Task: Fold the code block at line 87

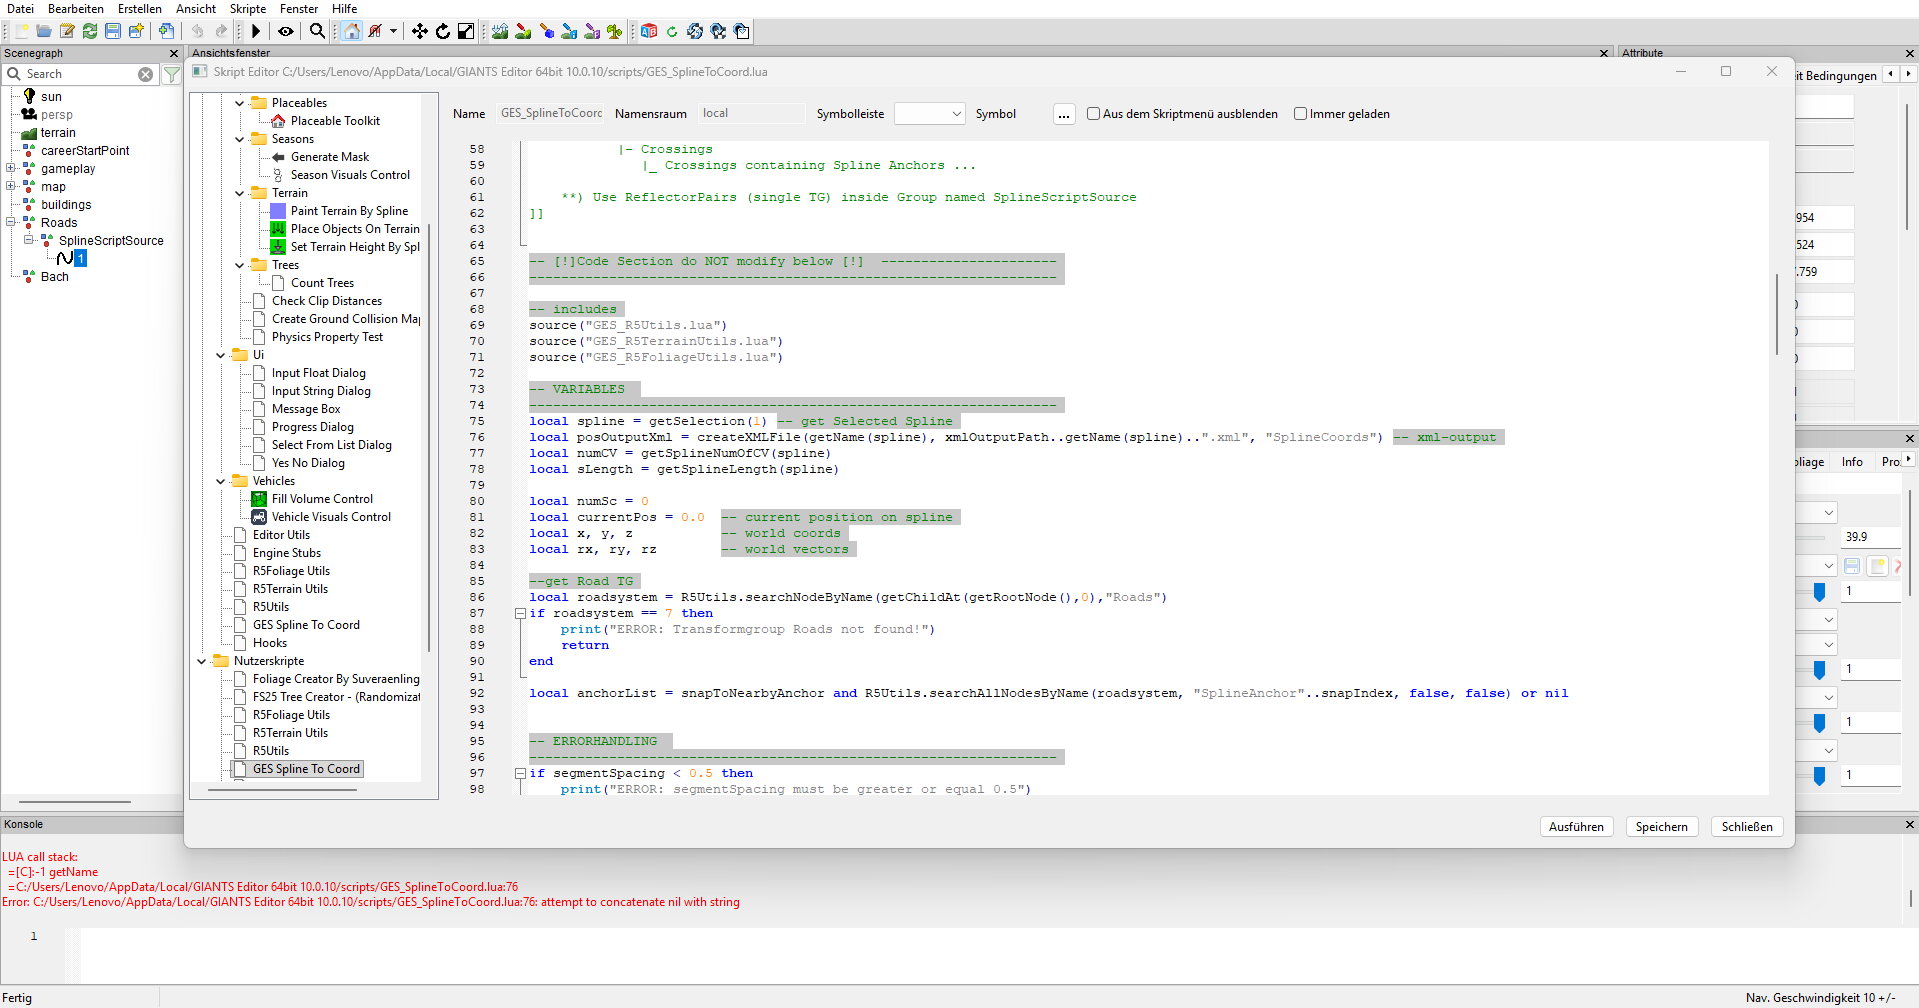Action: tap(520, 613)
